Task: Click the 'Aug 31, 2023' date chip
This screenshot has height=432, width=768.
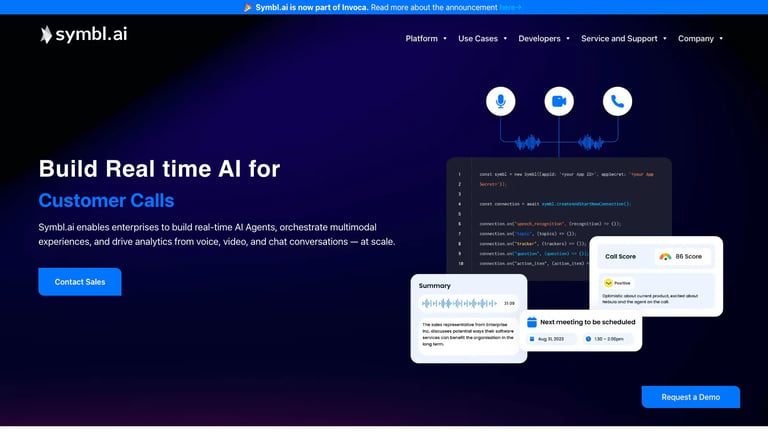Action: tap(551, 339)
